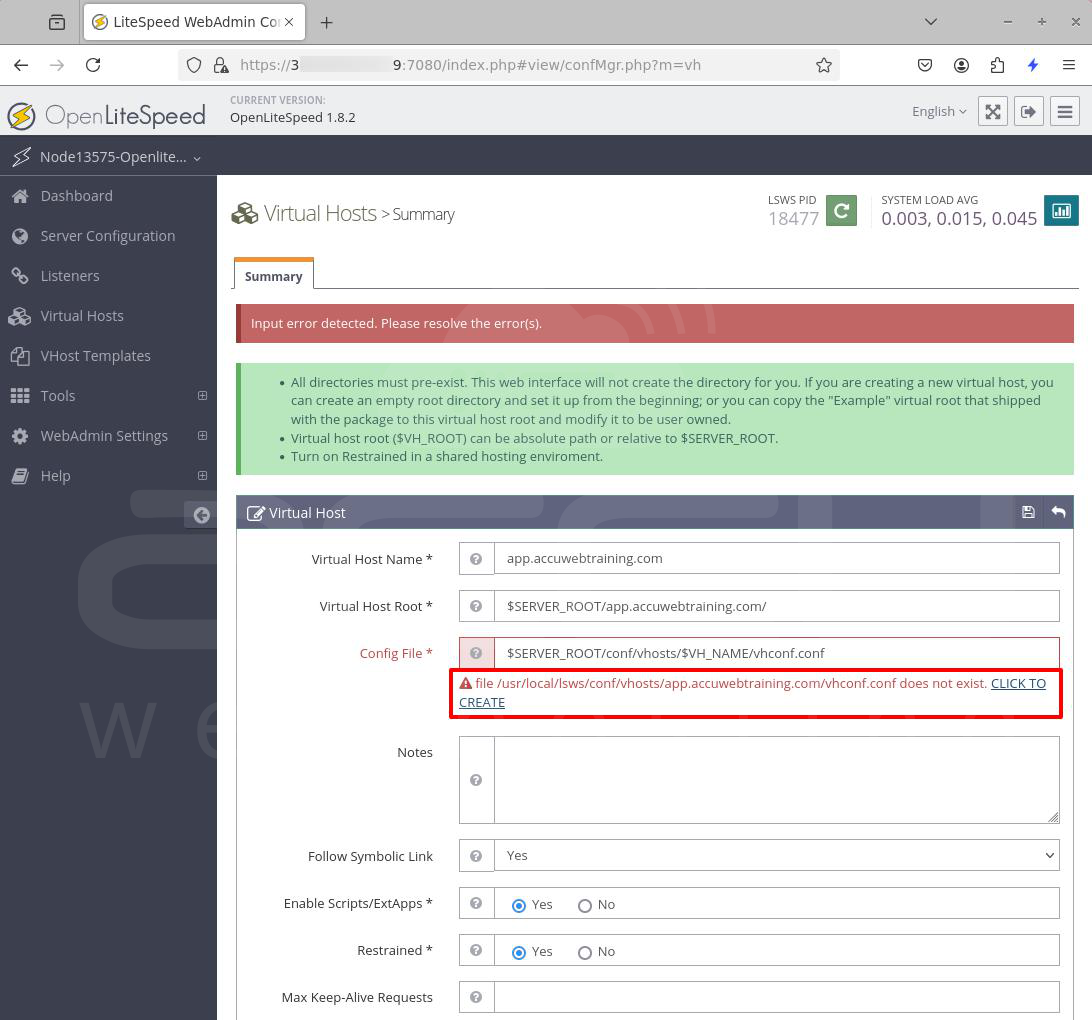1092x1020 pixels.
Task: Click green graceful restart icon
Action: tap(841, 210)
